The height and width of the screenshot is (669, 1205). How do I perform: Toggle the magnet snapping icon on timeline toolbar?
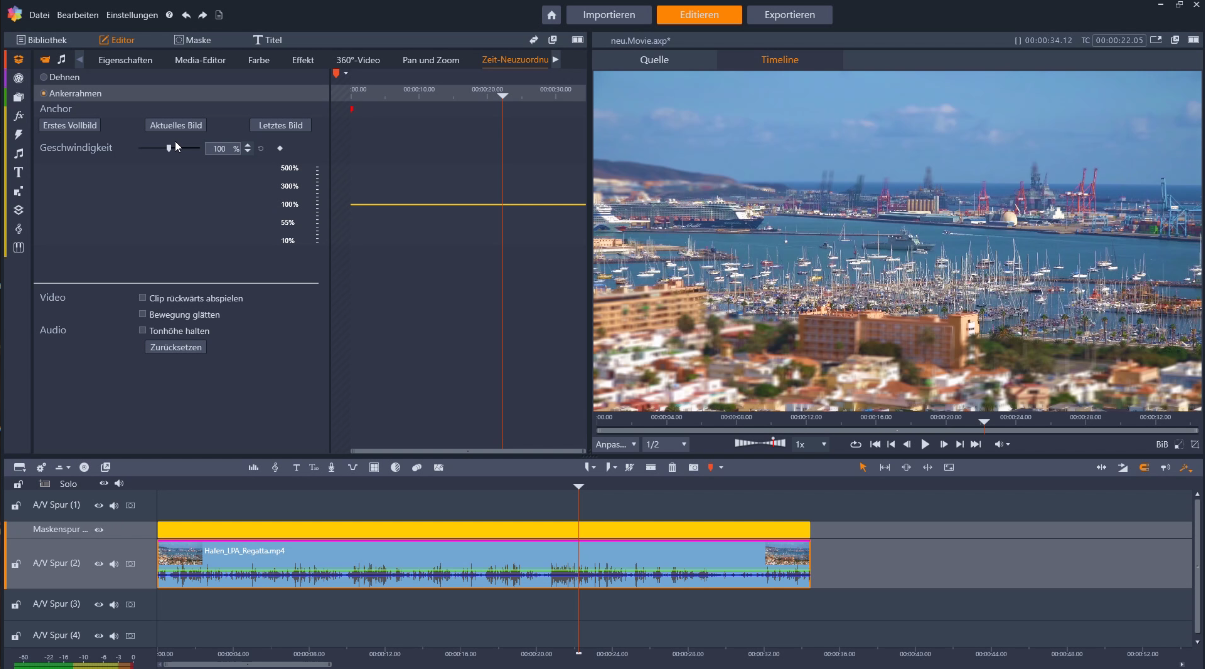[1144, 467]
